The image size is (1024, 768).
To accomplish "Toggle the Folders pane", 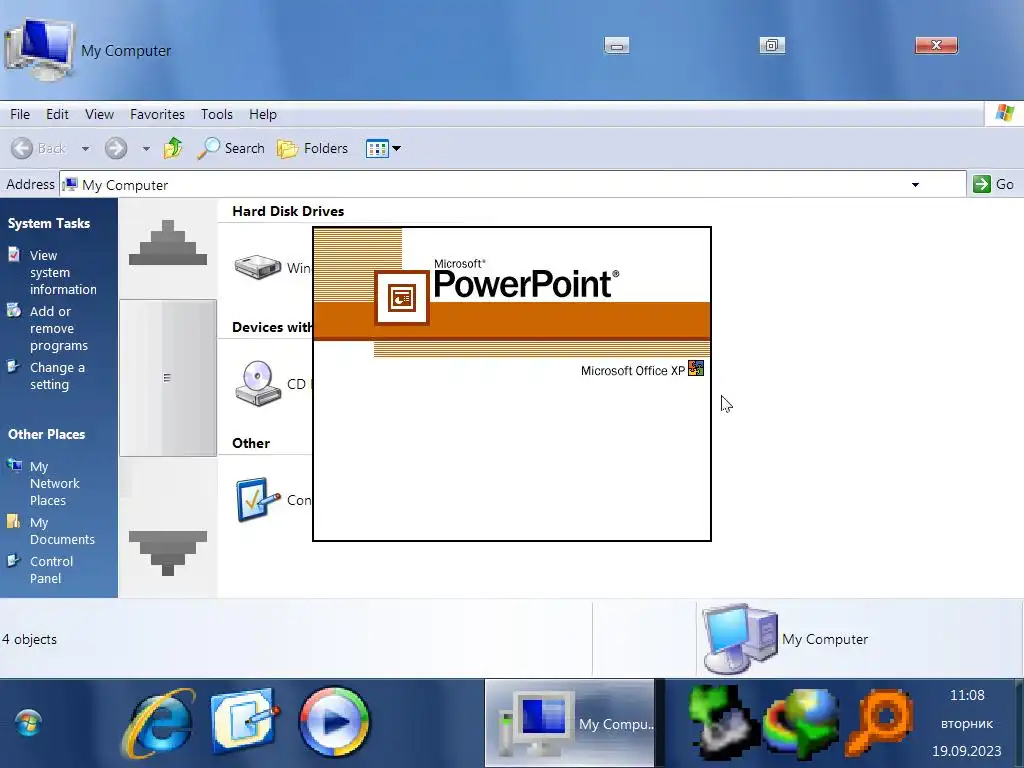I will tap(312, 148).
